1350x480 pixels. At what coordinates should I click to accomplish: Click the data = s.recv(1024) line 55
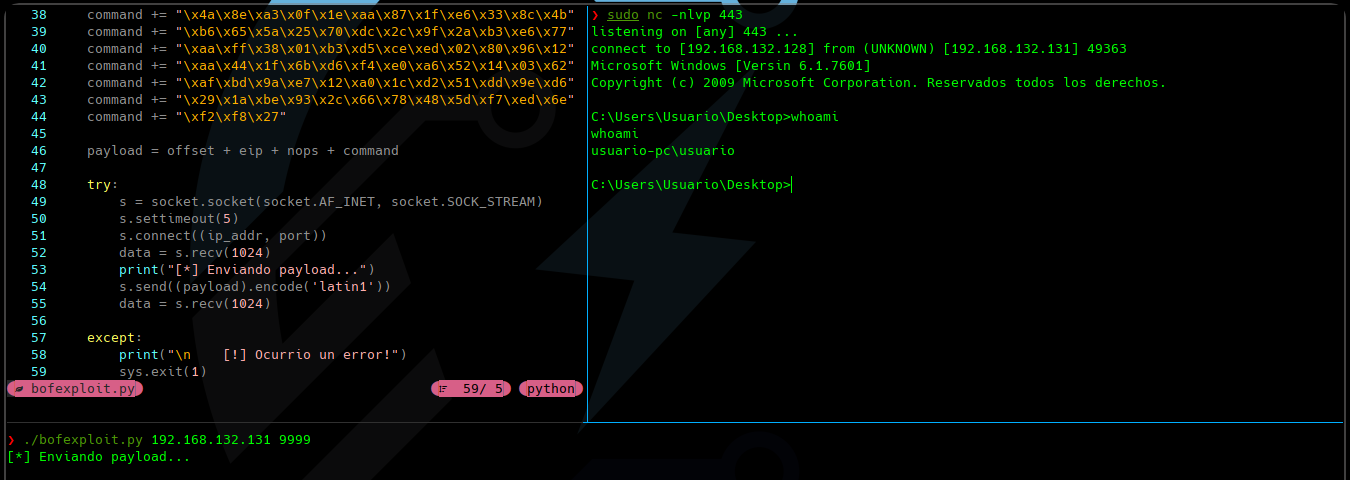(x=195, y=304)
